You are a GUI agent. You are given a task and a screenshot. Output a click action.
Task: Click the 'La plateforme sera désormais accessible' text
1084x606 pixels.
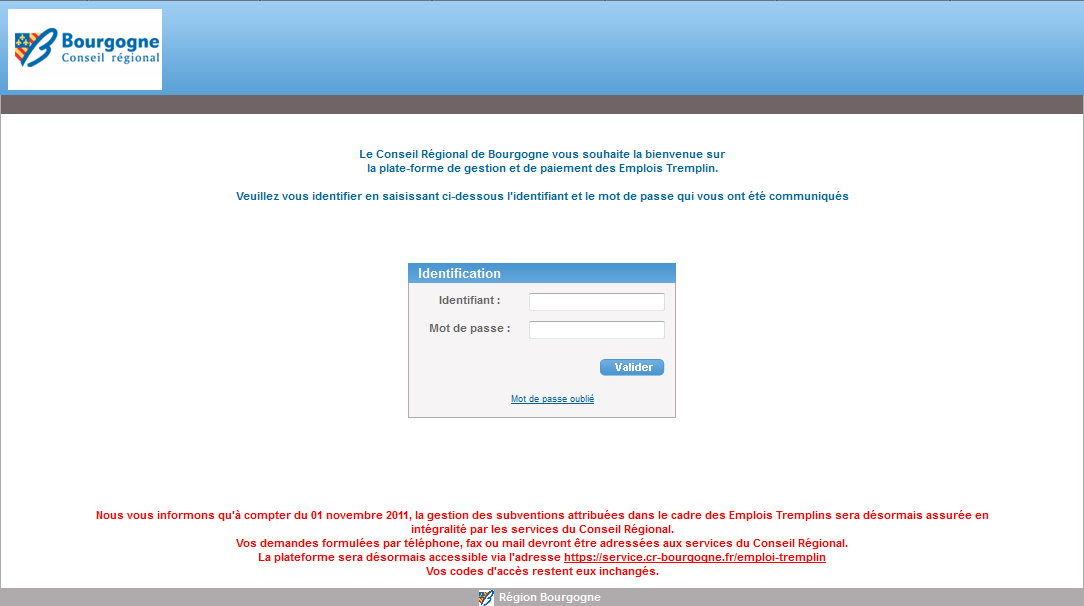point(410,557)
